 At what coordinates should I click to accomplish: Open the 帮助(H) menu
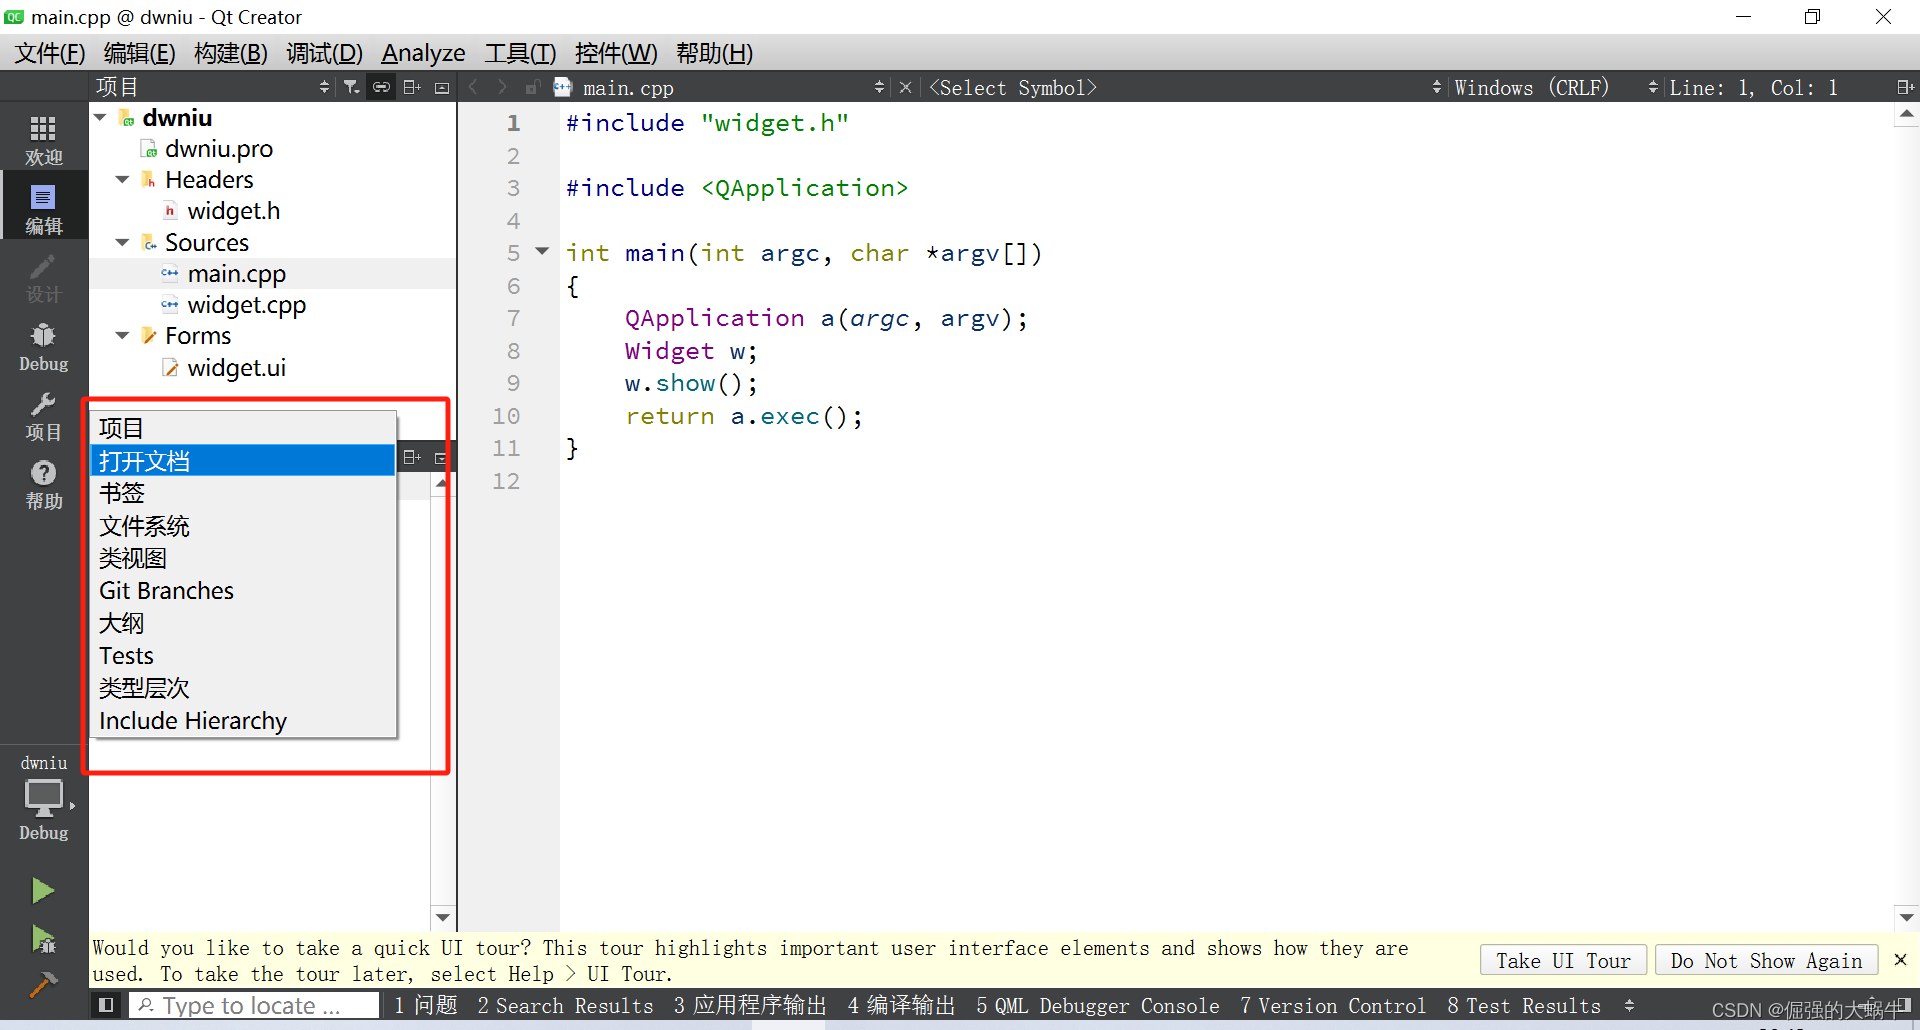(714, 53)
